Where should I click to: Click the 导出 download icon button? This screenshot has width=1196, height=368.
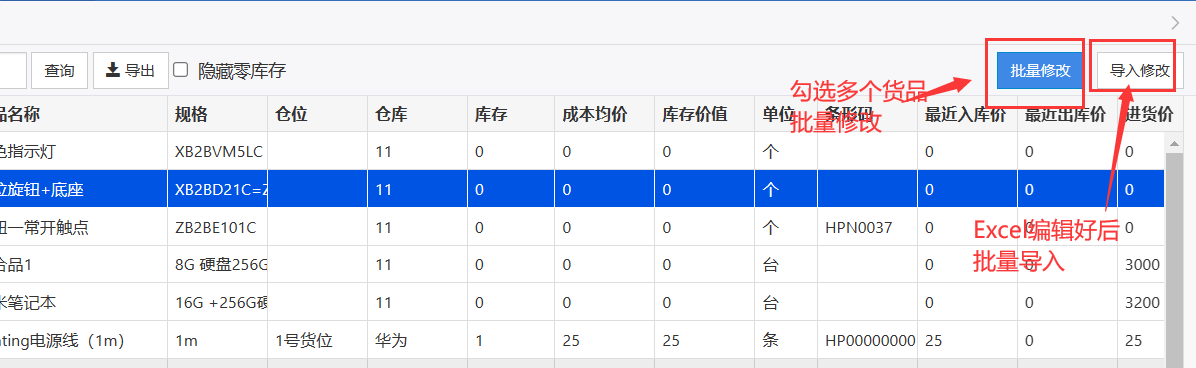point(130,71)
